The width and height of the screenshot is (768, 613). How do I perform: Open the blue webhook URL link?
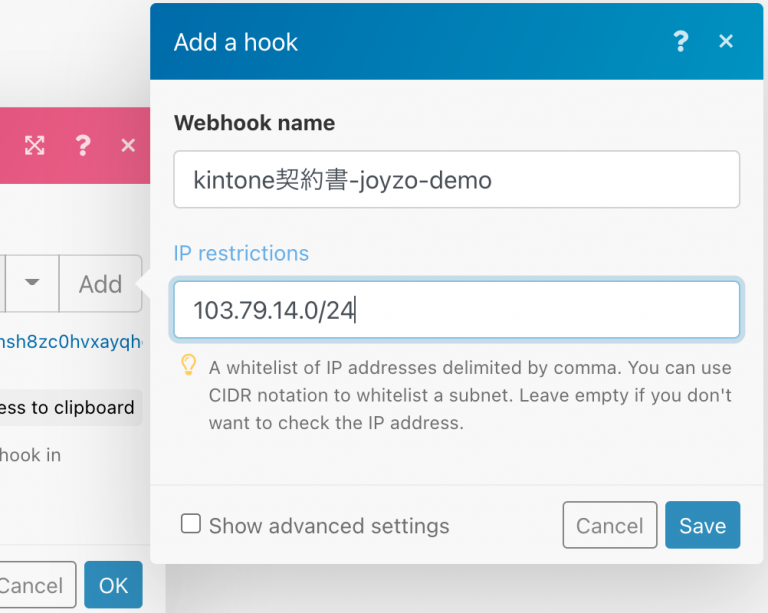72,341
